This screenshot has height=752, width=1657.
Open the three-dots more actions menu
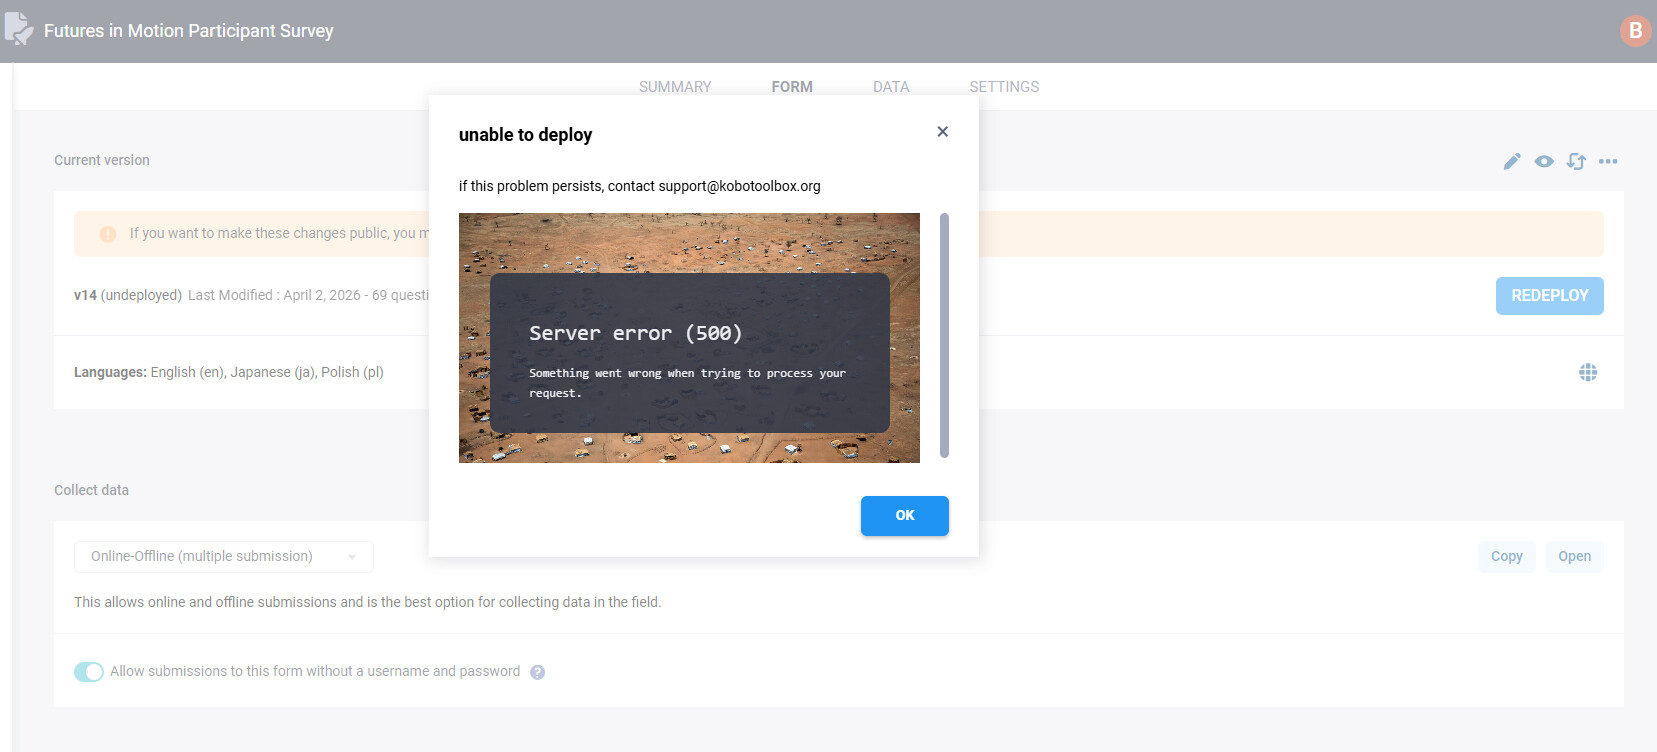click(x=1608, y=161)
